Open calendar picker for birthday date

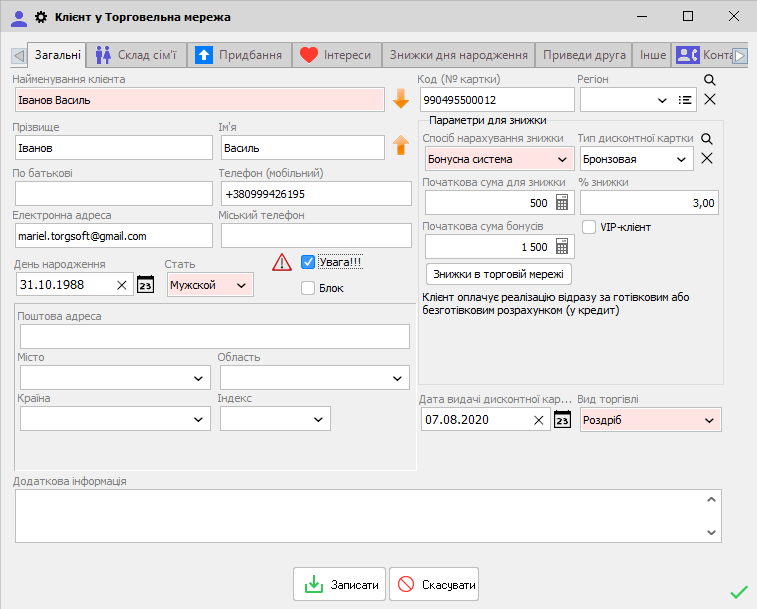(145, 286)
